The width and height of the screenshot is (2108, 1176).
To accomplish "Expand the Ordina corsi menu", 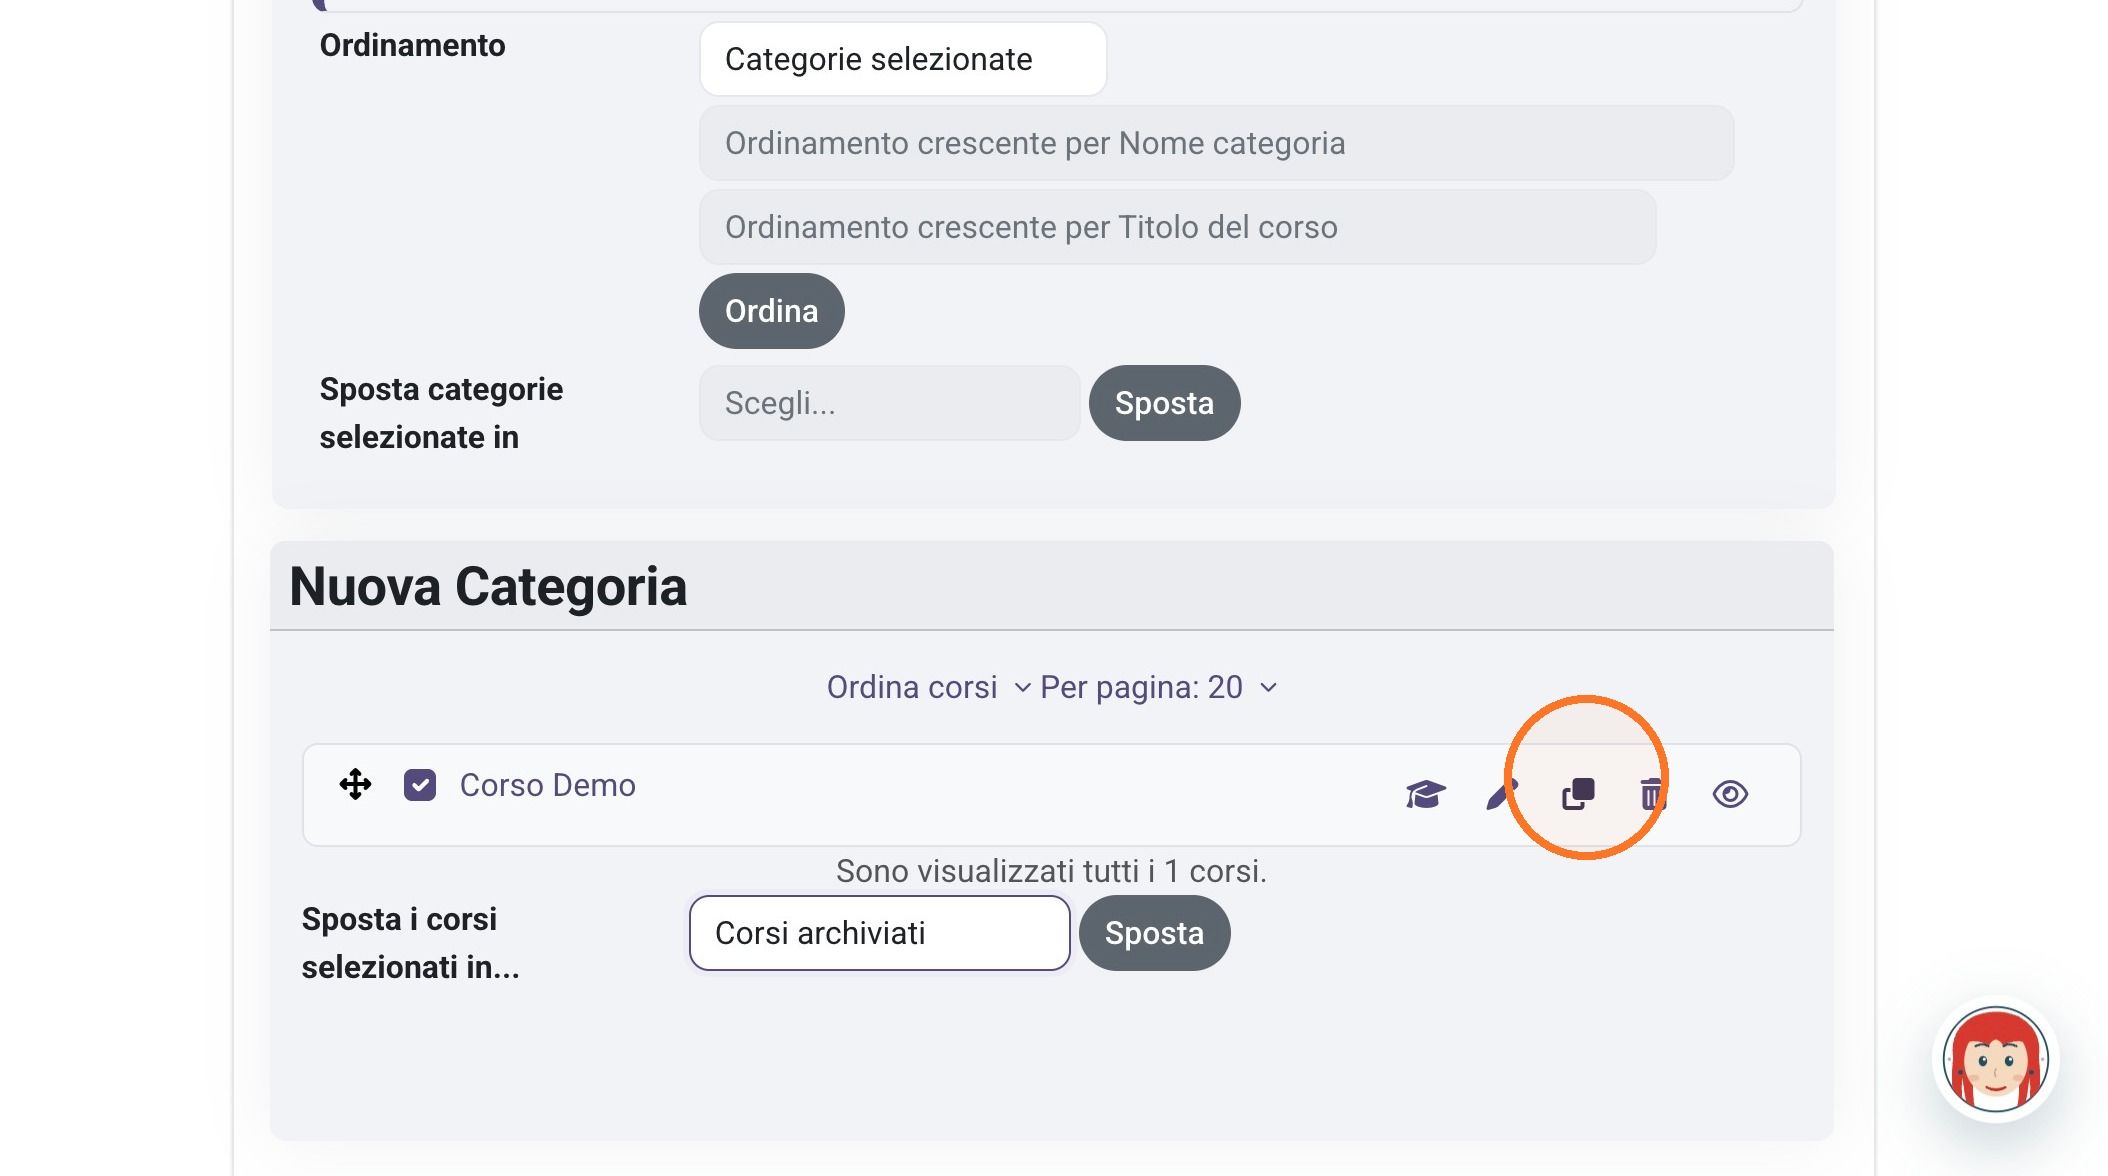I will (928, 687).
